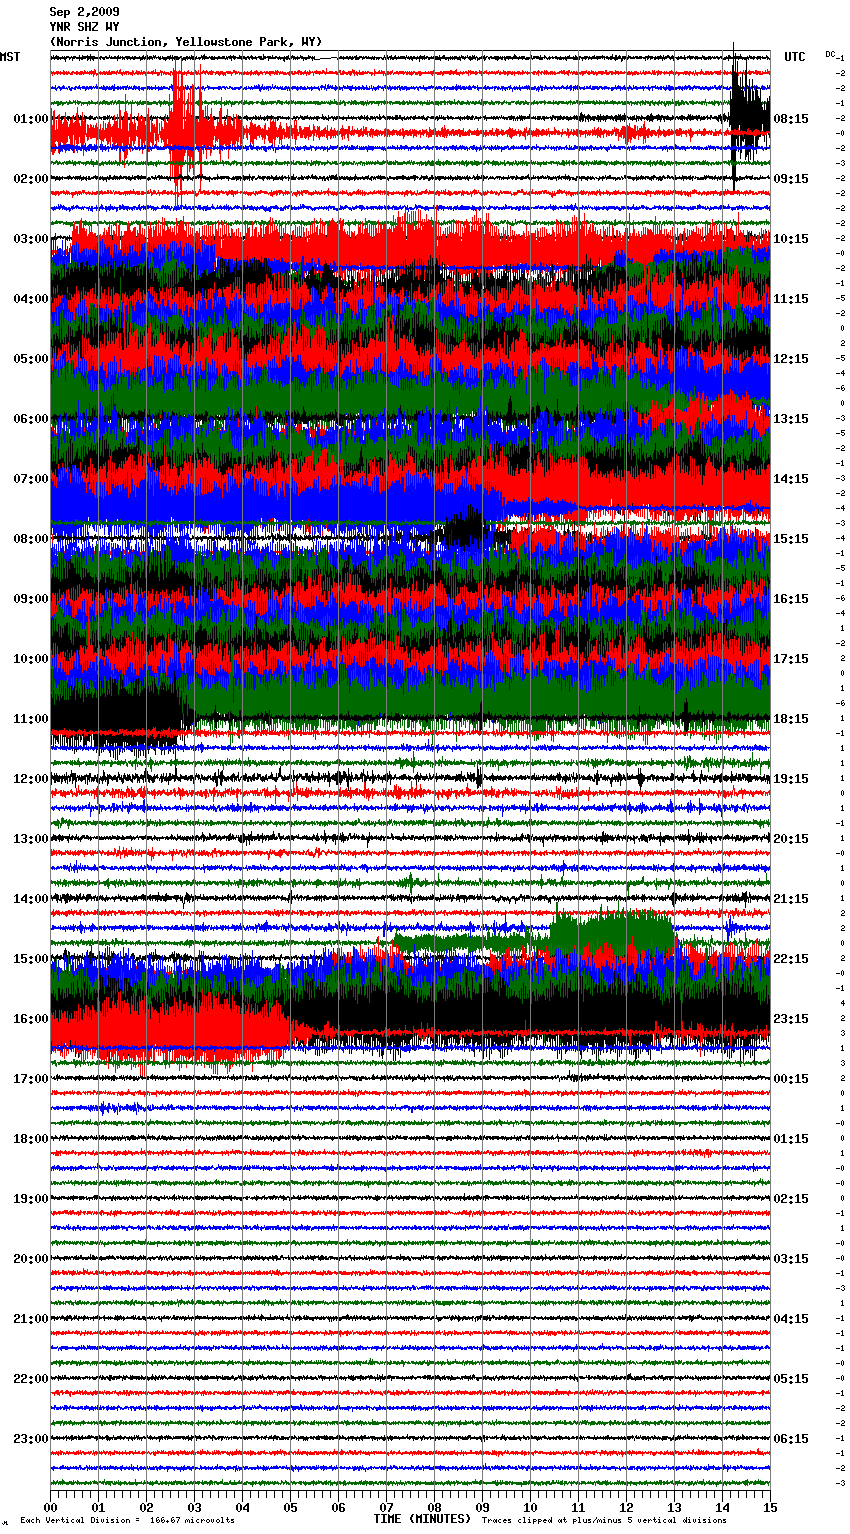Select the 19:00 MST time label
Screen dimensions: 850x1534
pos(31,1199)
